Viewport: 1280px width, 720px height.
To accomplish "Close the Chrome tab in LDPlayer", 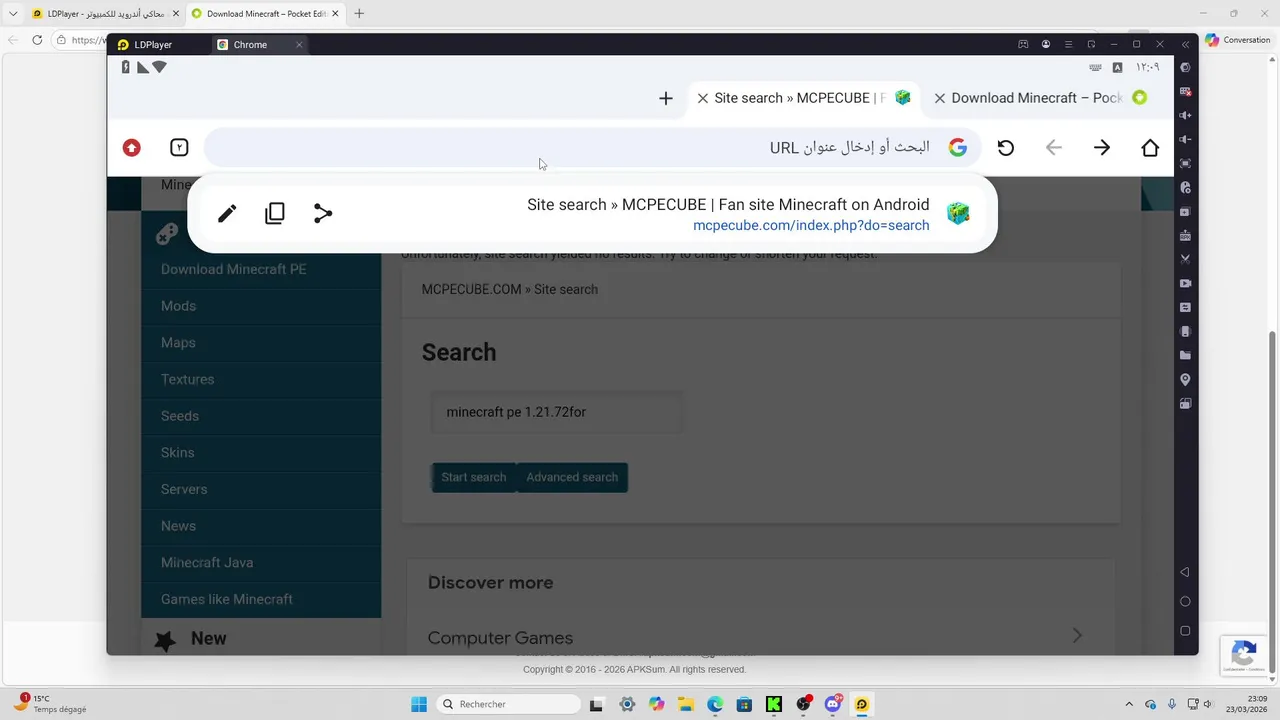I will coord(299,45).
